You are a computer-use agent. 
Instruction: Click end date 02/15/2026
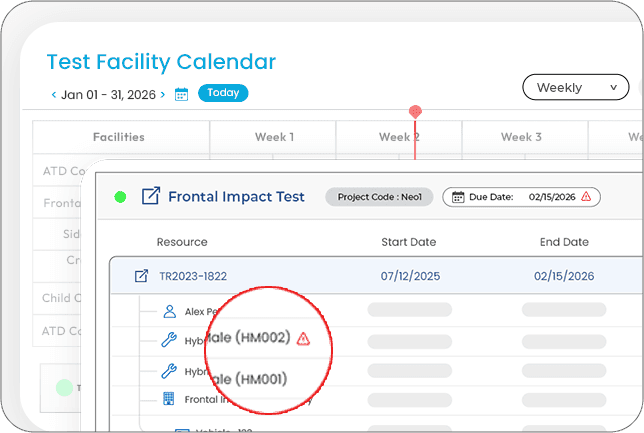[564, 276]
